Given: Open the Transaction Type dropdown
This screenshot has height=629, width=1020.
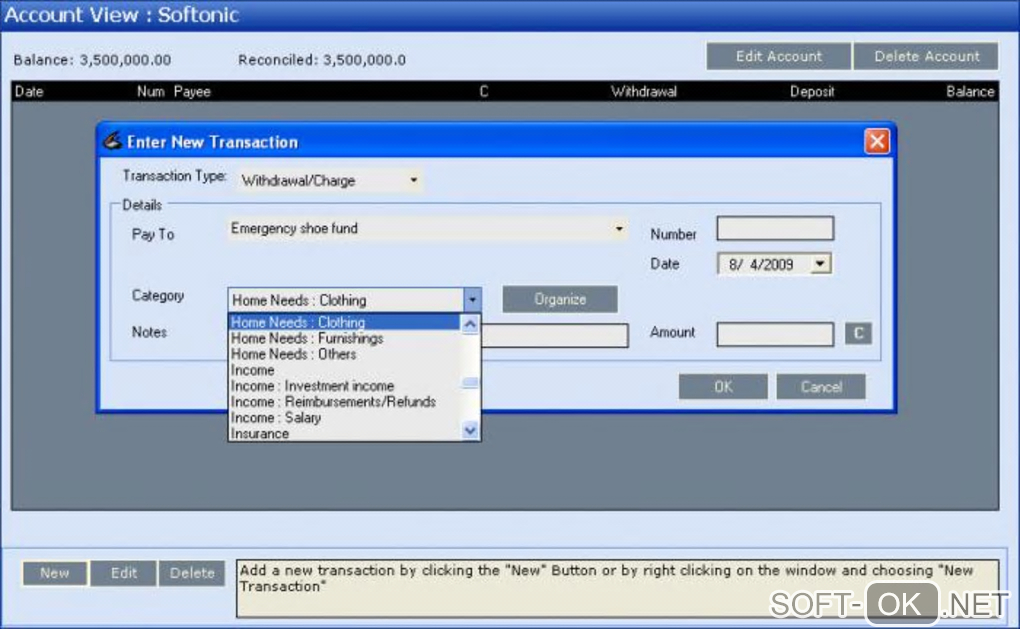Looking at the screenshot, I should pos(330,180).
